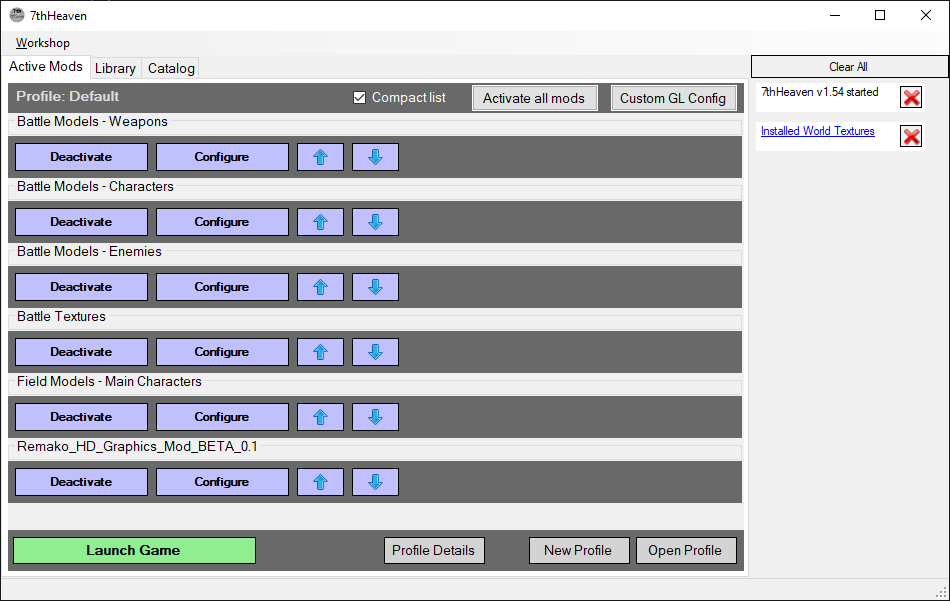Move Remako_HD_Graphics_Mod down arrow

tap(376, 482)
